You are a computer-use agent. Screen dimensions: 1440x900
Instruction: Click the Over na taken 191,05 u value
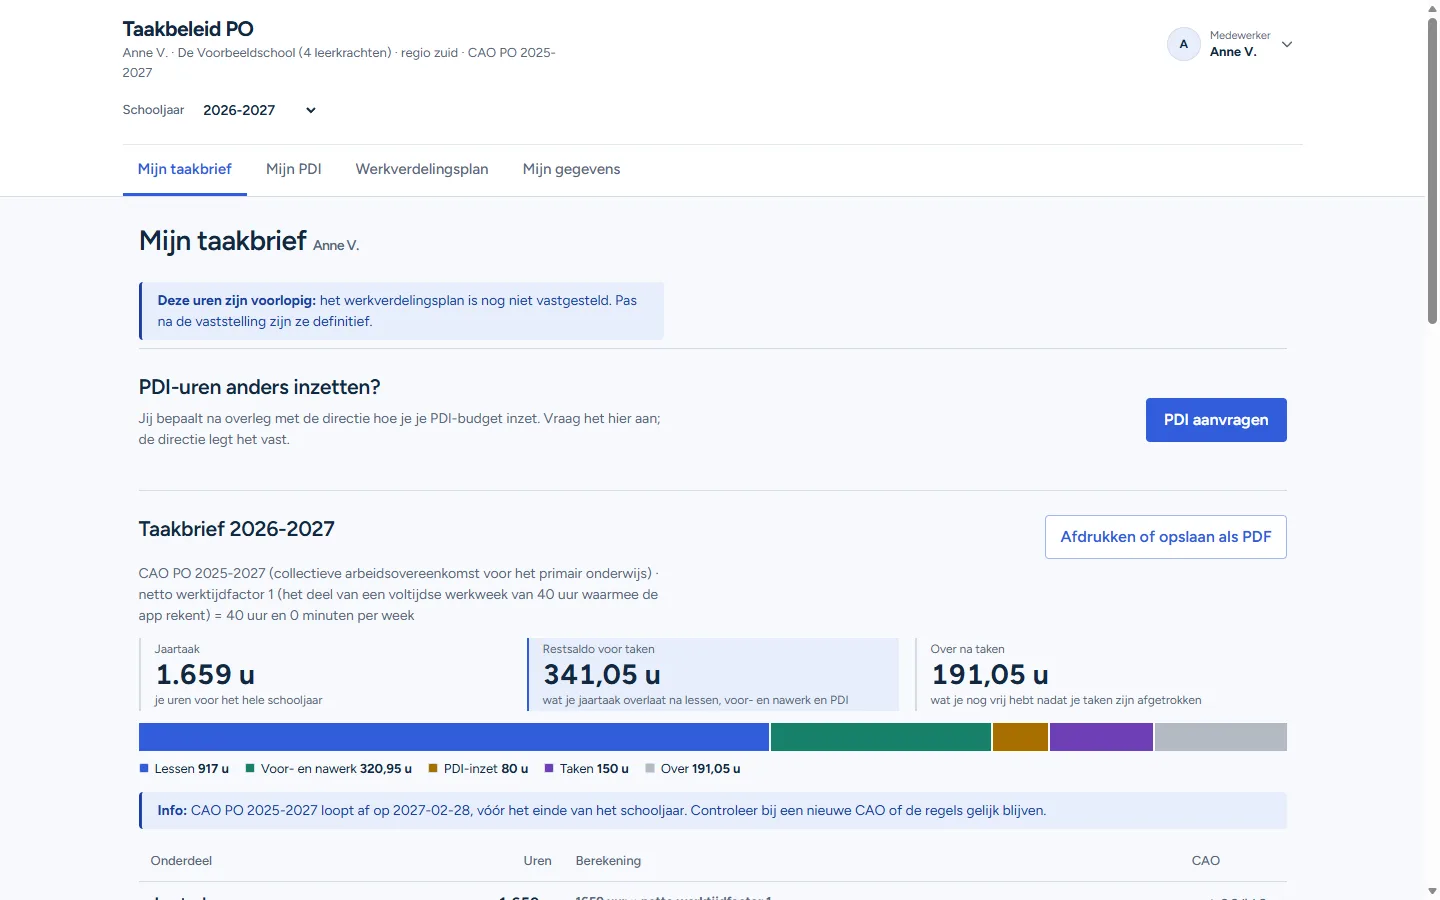pos(990,675)
